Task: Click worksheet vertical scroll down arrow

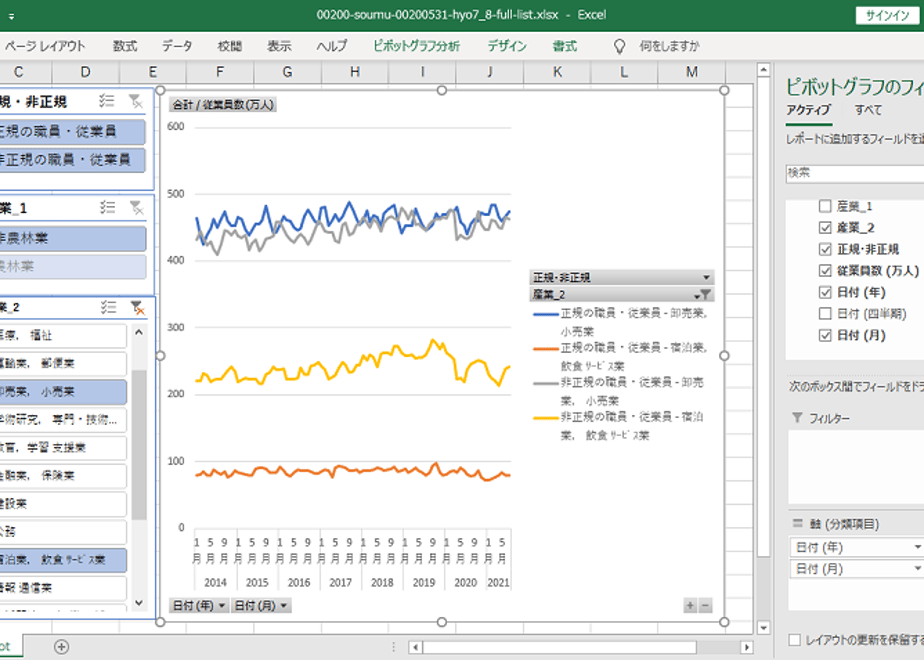Action: point(764,628)
